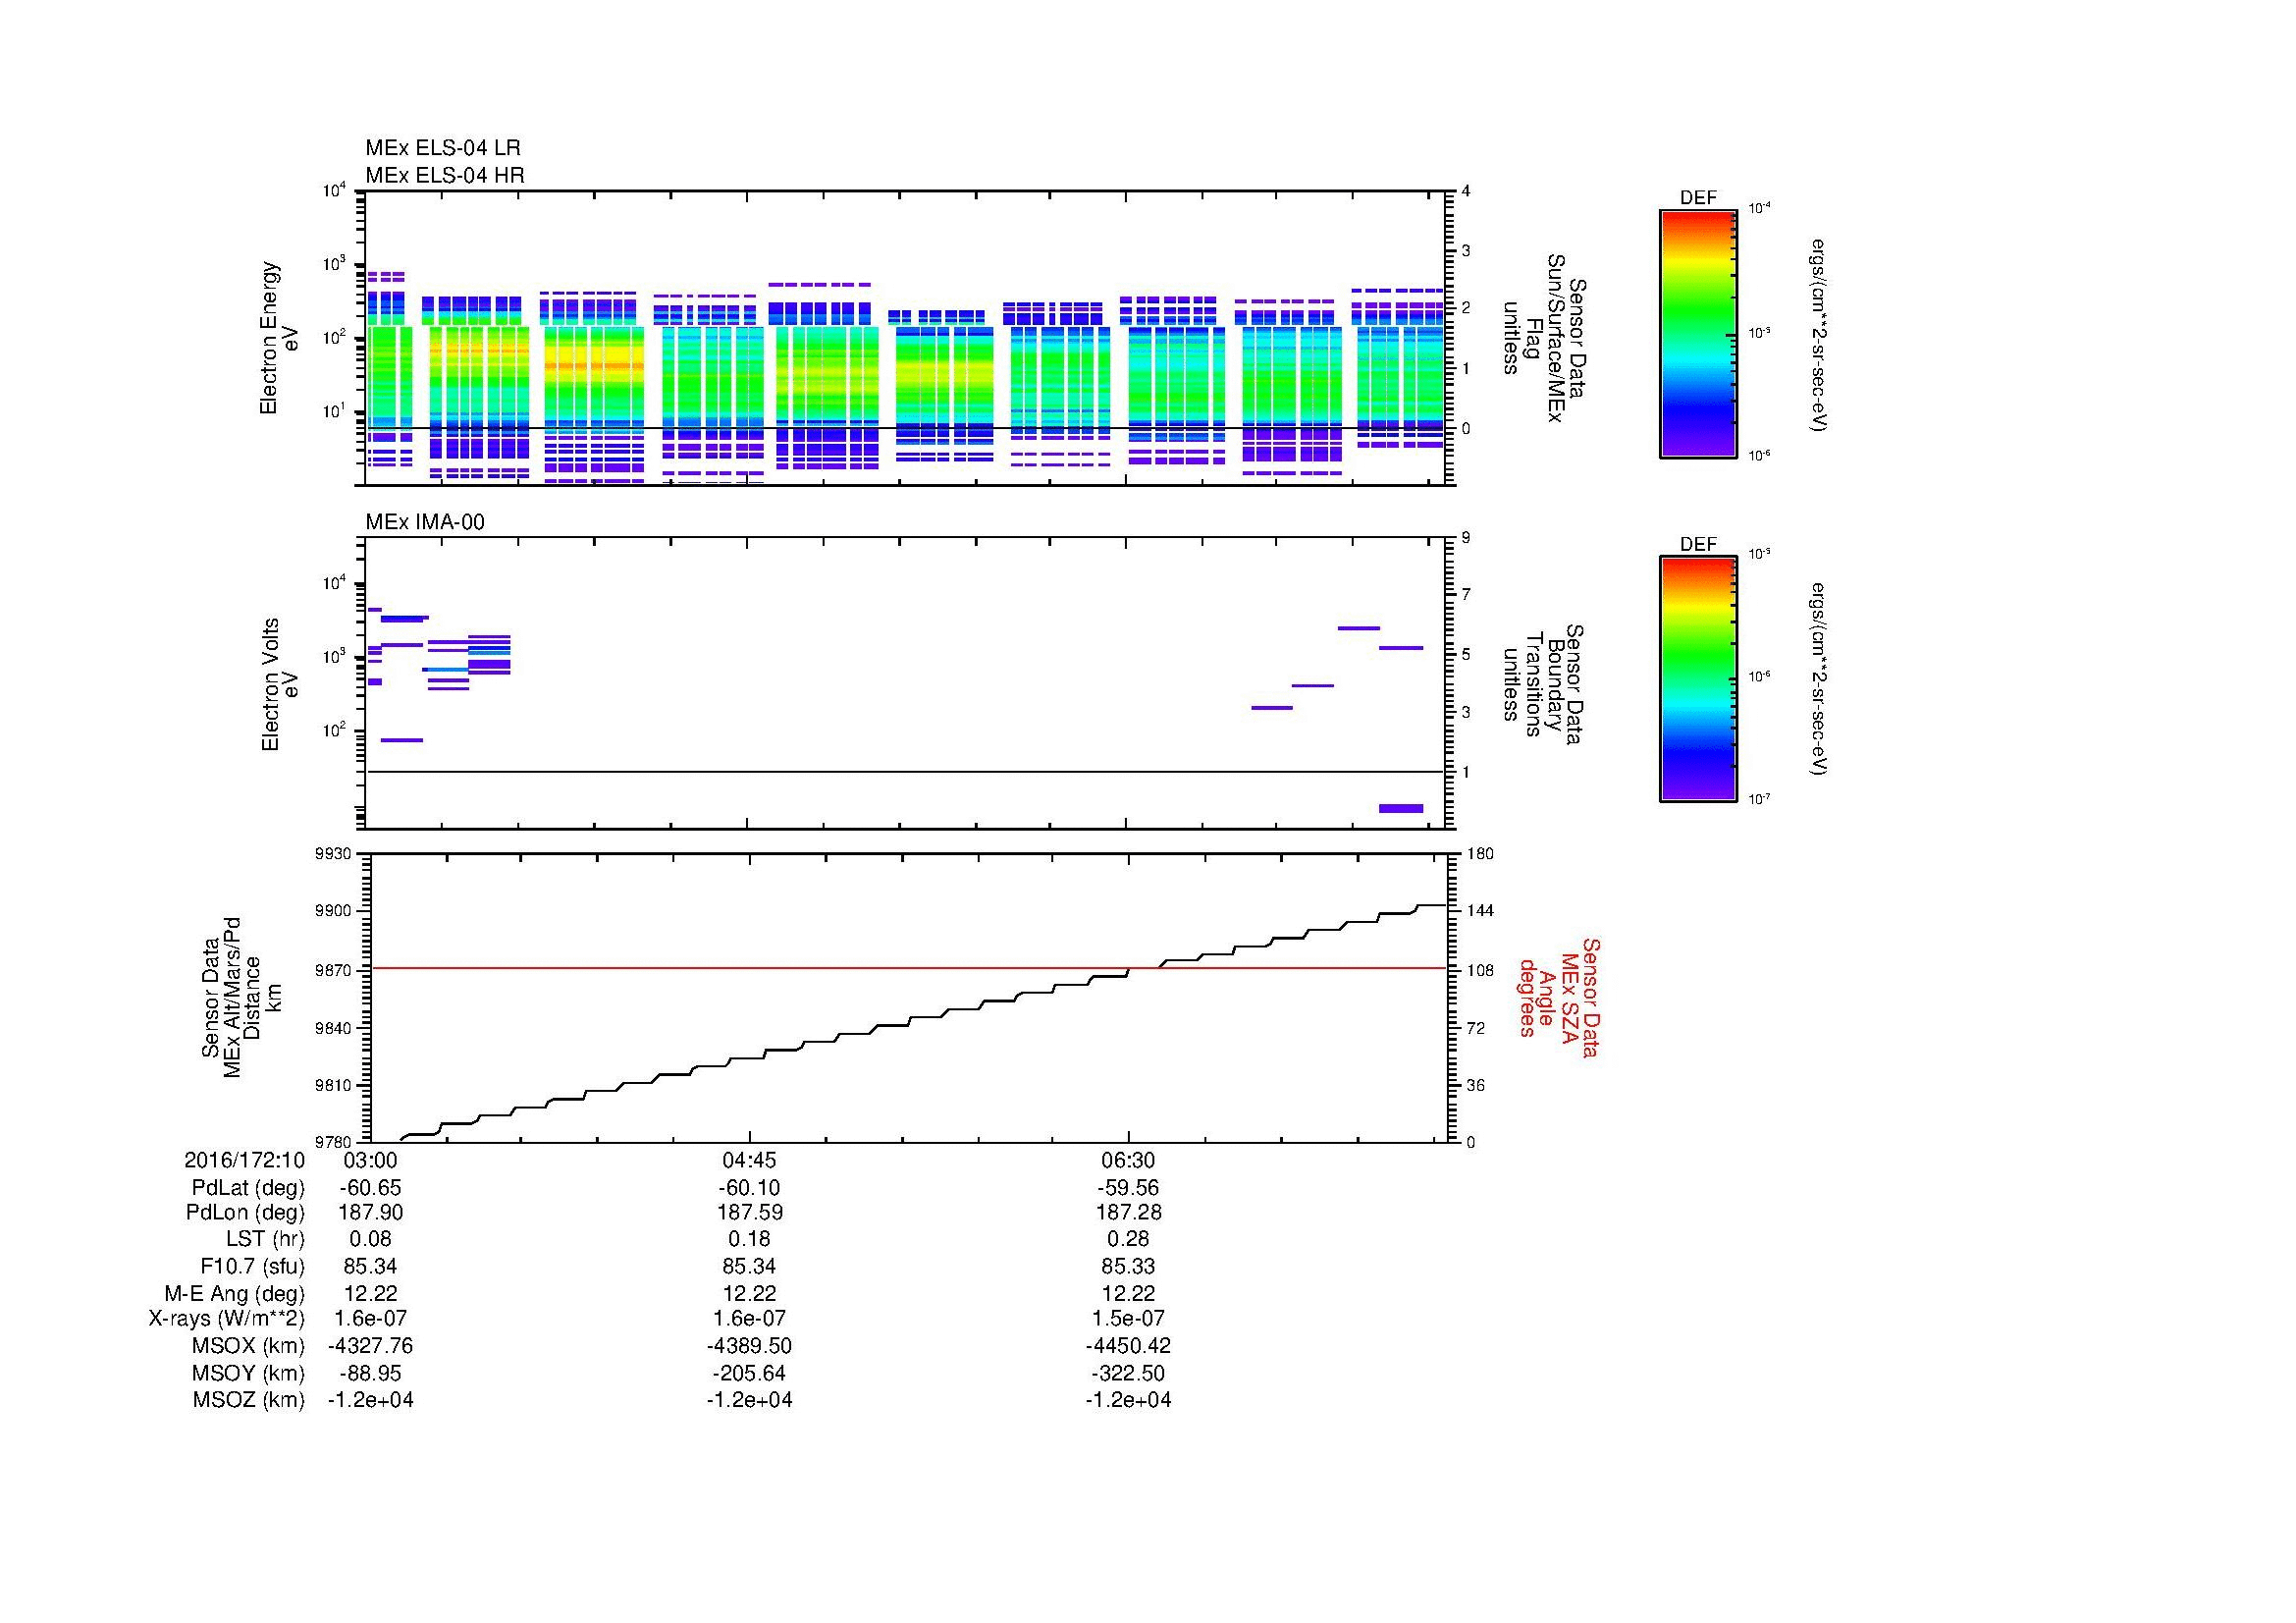Click the lower DEF color bar beside IMA panel
2296x1623 pixels.
point(1697,679)
